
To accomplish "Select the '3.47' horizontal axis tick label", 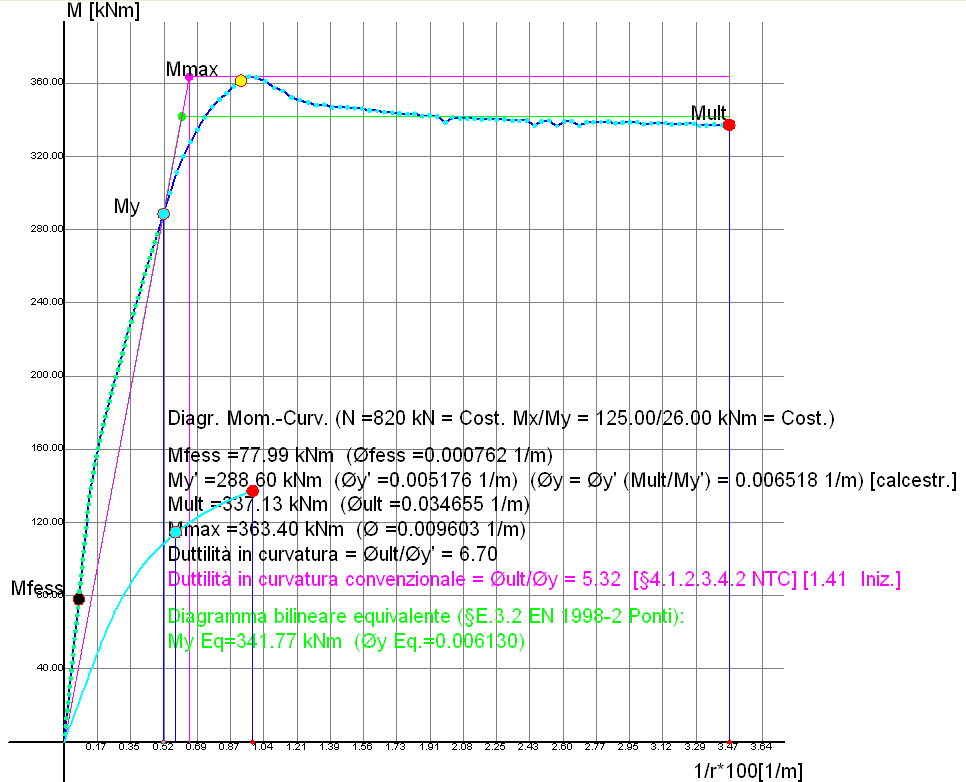I will coord(728,747).
